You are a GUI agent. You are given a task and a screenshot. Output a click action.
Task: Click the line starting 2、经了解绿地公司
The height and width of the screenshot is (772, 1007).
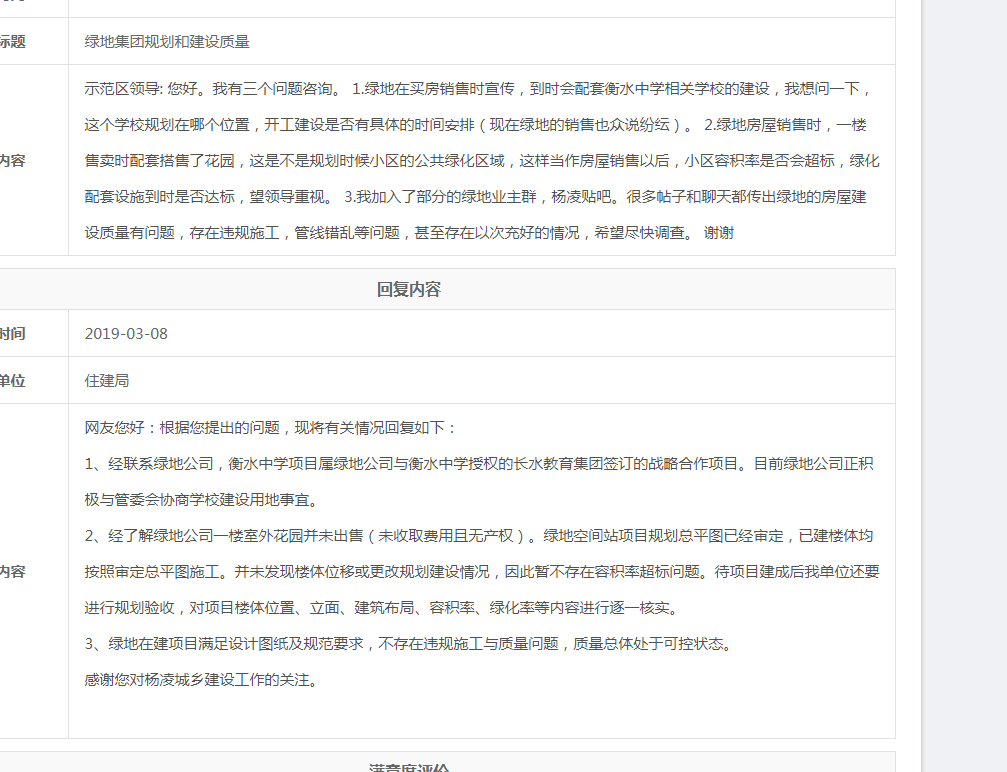478,536
